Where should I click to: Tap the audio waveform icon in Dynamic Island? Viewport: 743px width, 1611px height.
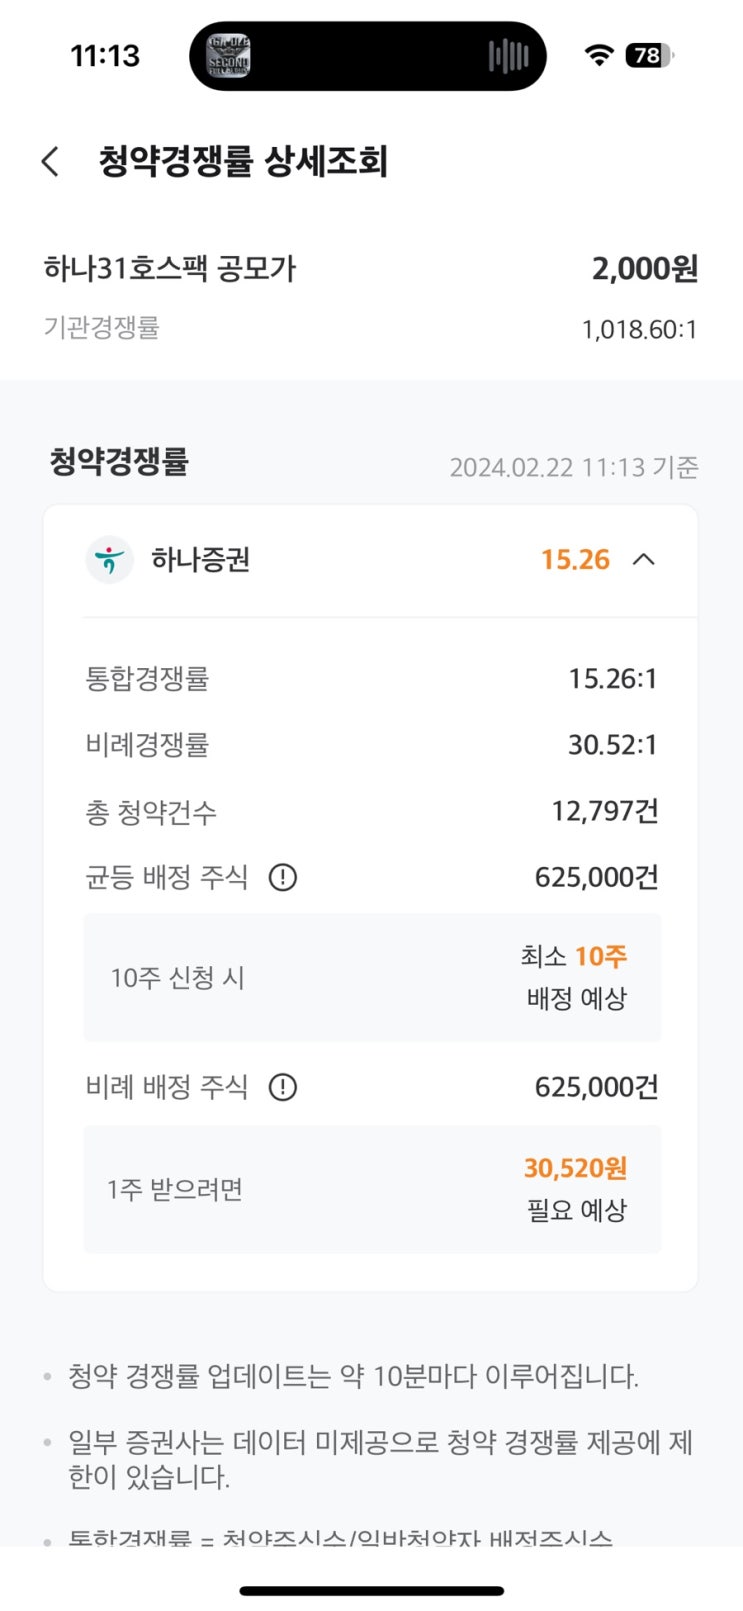(508, 56)
